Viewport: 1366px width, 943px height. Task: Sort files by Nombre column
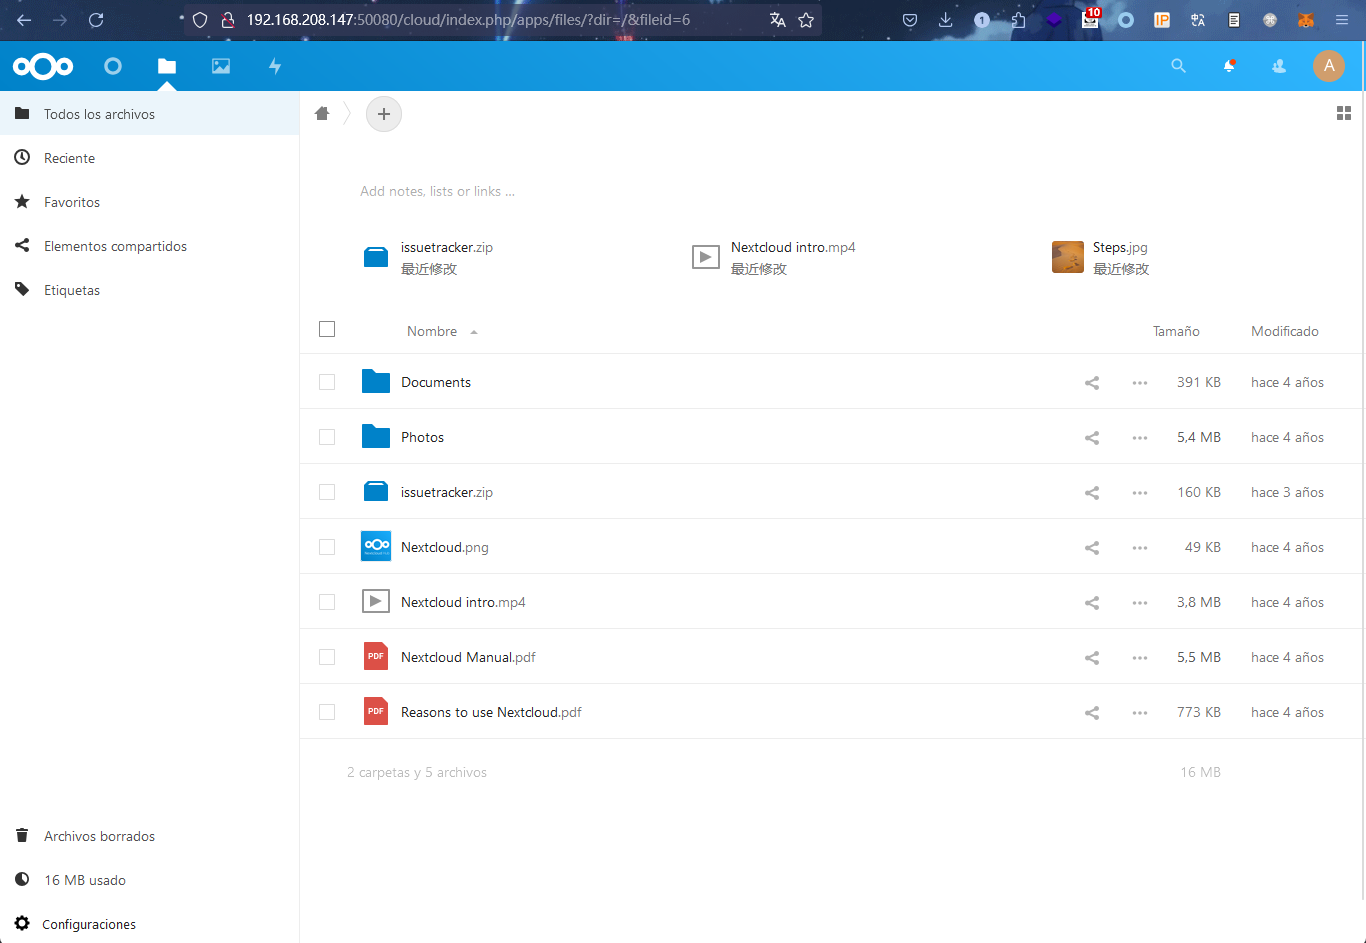tap(432, 331)
